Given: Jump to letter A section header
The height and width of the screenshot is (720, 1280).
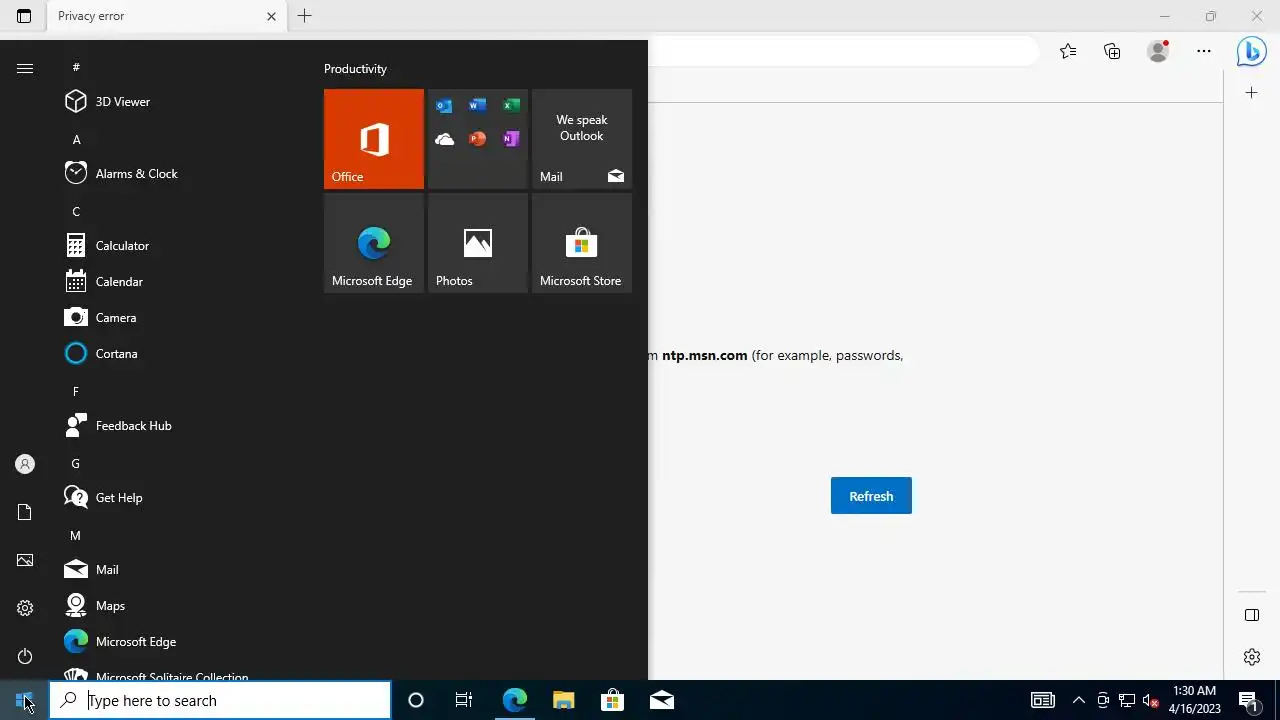Looking at the screenshot, I should pos(76,140).
